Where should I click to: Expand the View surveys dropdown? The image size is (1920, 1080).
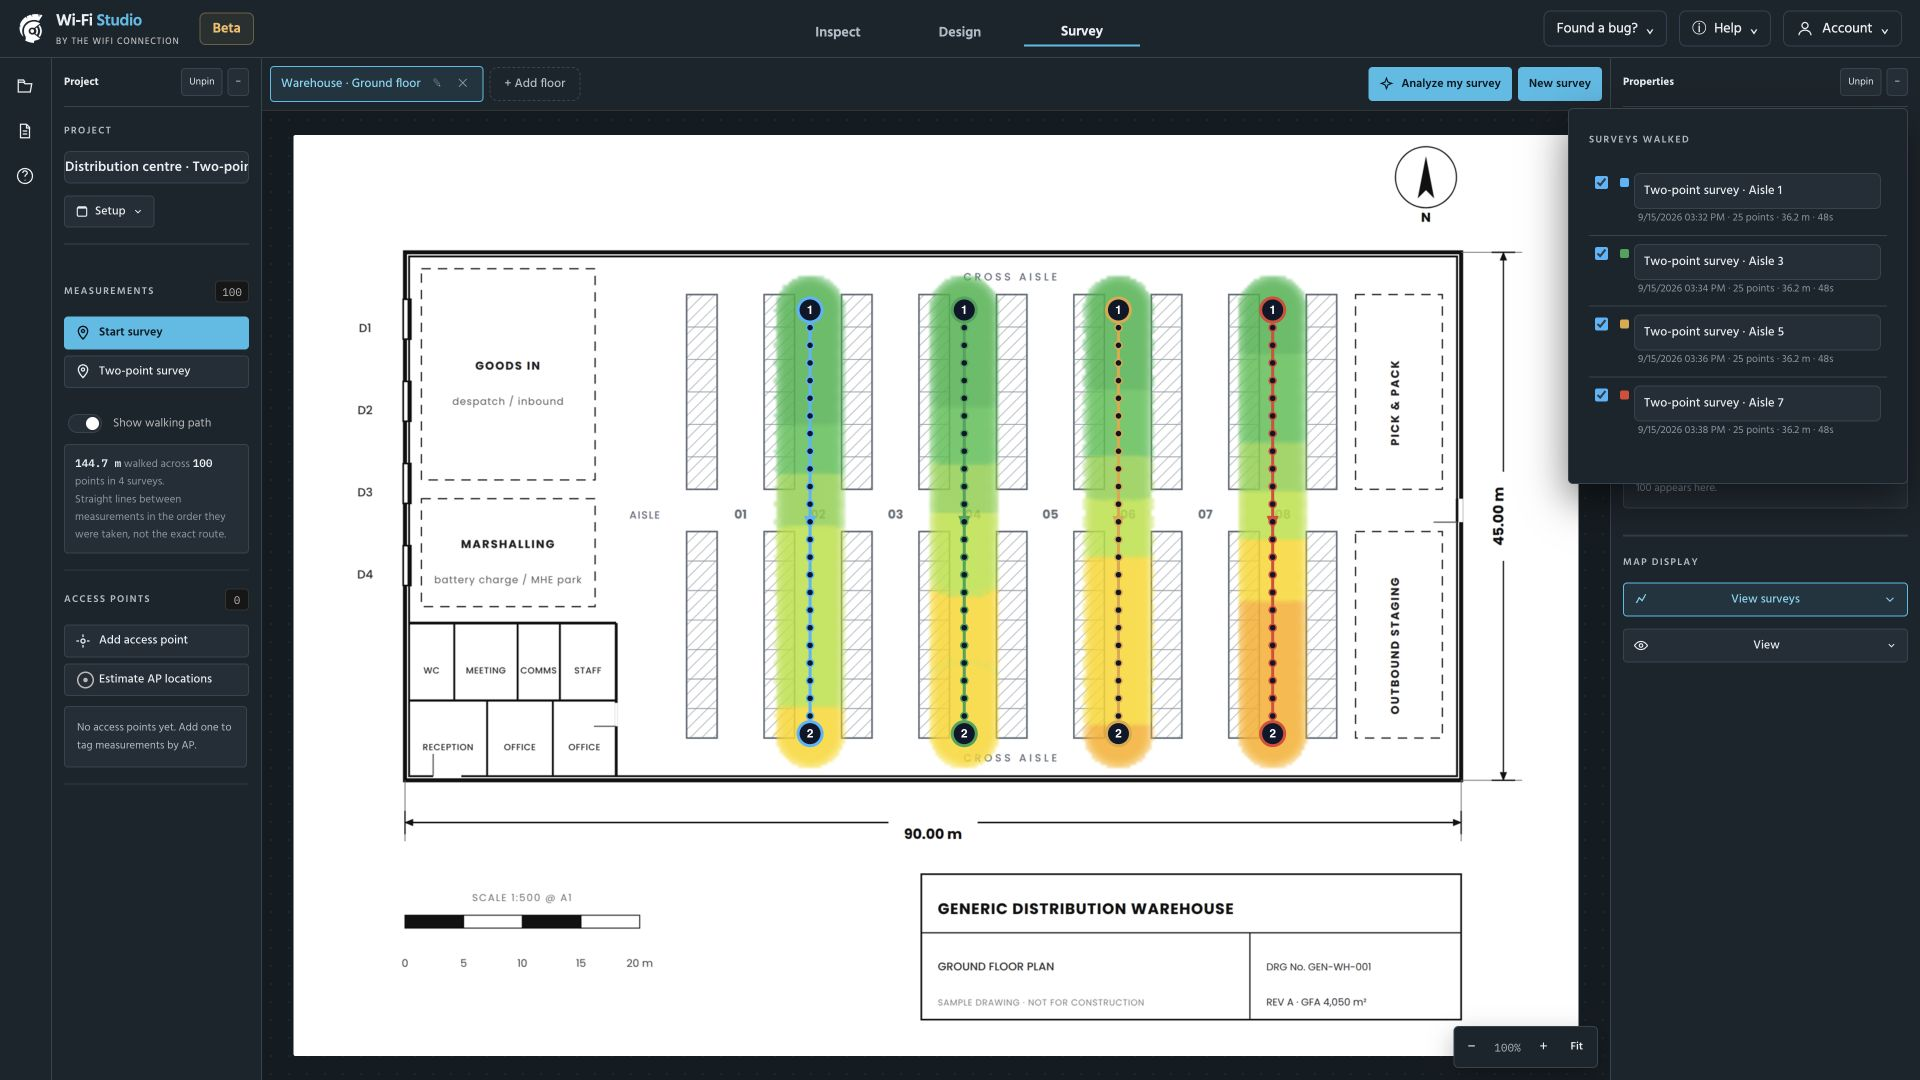click(x=1765, y=599)
